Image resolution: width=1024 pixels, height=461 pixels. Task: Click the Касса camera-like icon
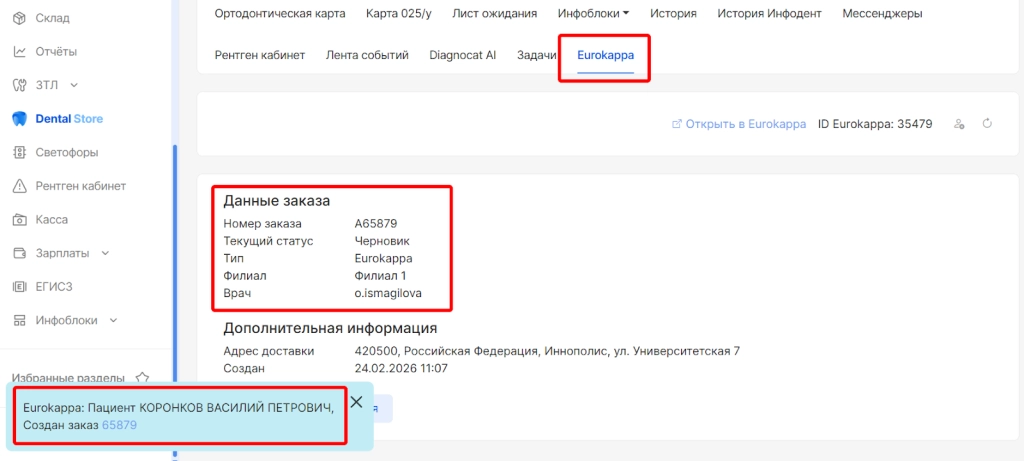pos(19,219)
